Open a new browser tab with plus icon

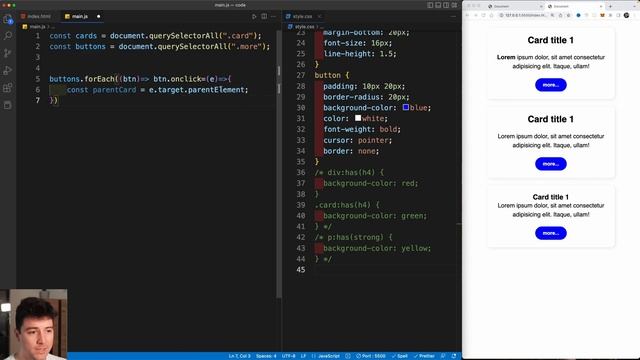coord(610,6)
